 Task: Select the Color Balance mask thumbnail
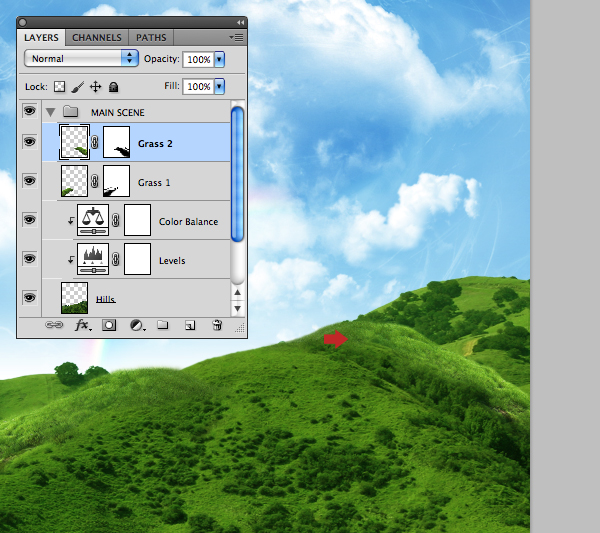click(137, 220)
